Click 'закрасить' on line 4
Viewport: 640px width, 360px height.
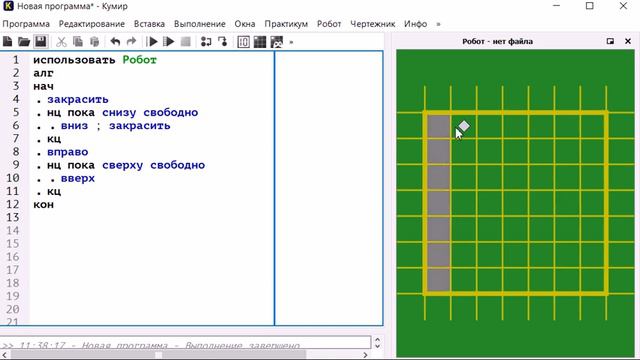coord(78,100)
